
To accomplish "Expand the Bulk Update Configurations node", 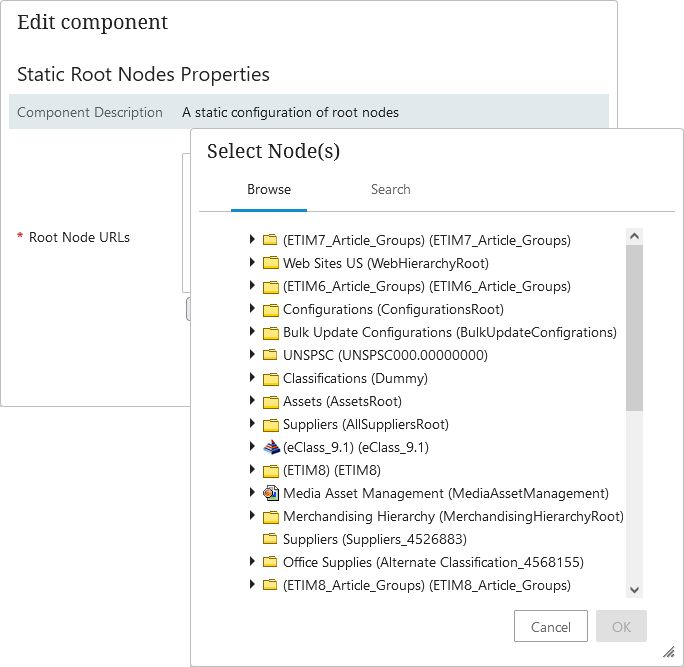I will click(x=253, y=332).
